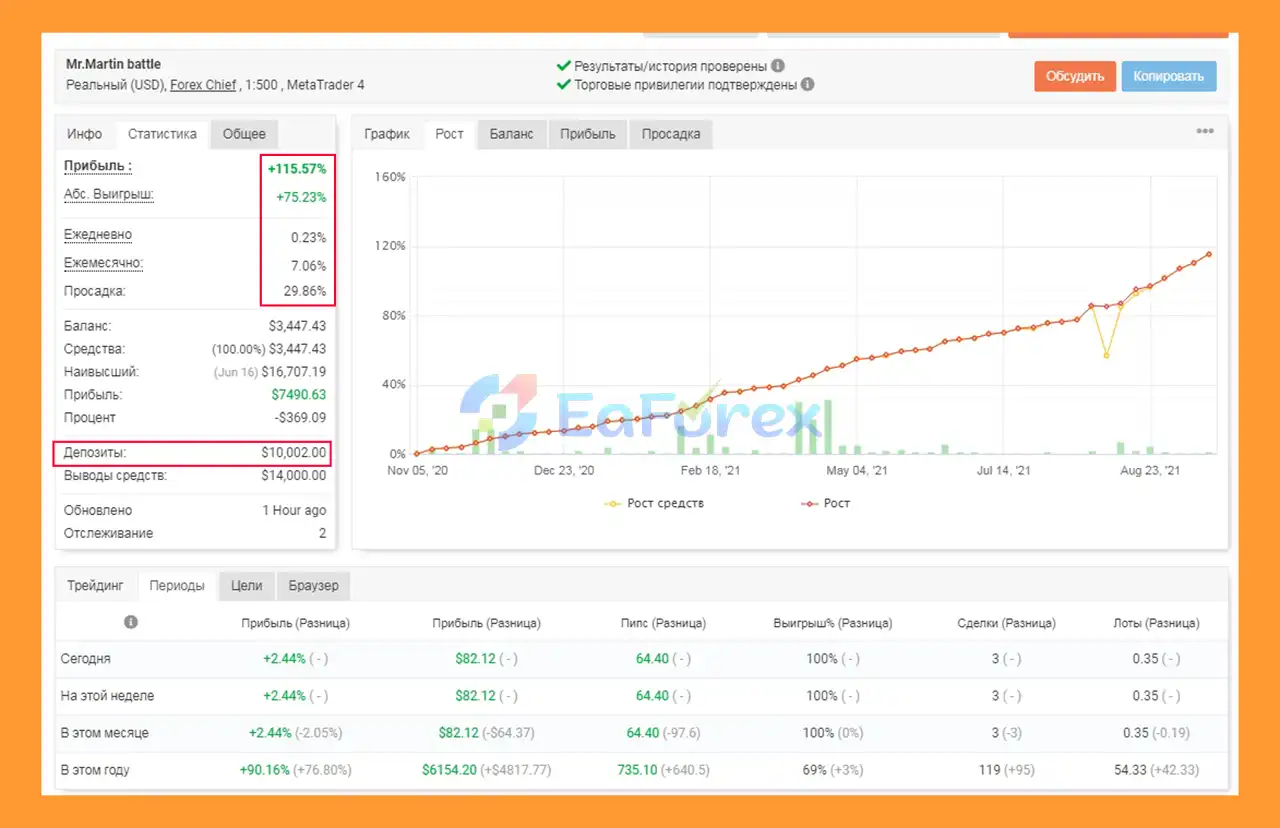Click green checkmark next to verified results
Image resolution: width=1280 pixels, height=828 pixels.
click(563, 66)
